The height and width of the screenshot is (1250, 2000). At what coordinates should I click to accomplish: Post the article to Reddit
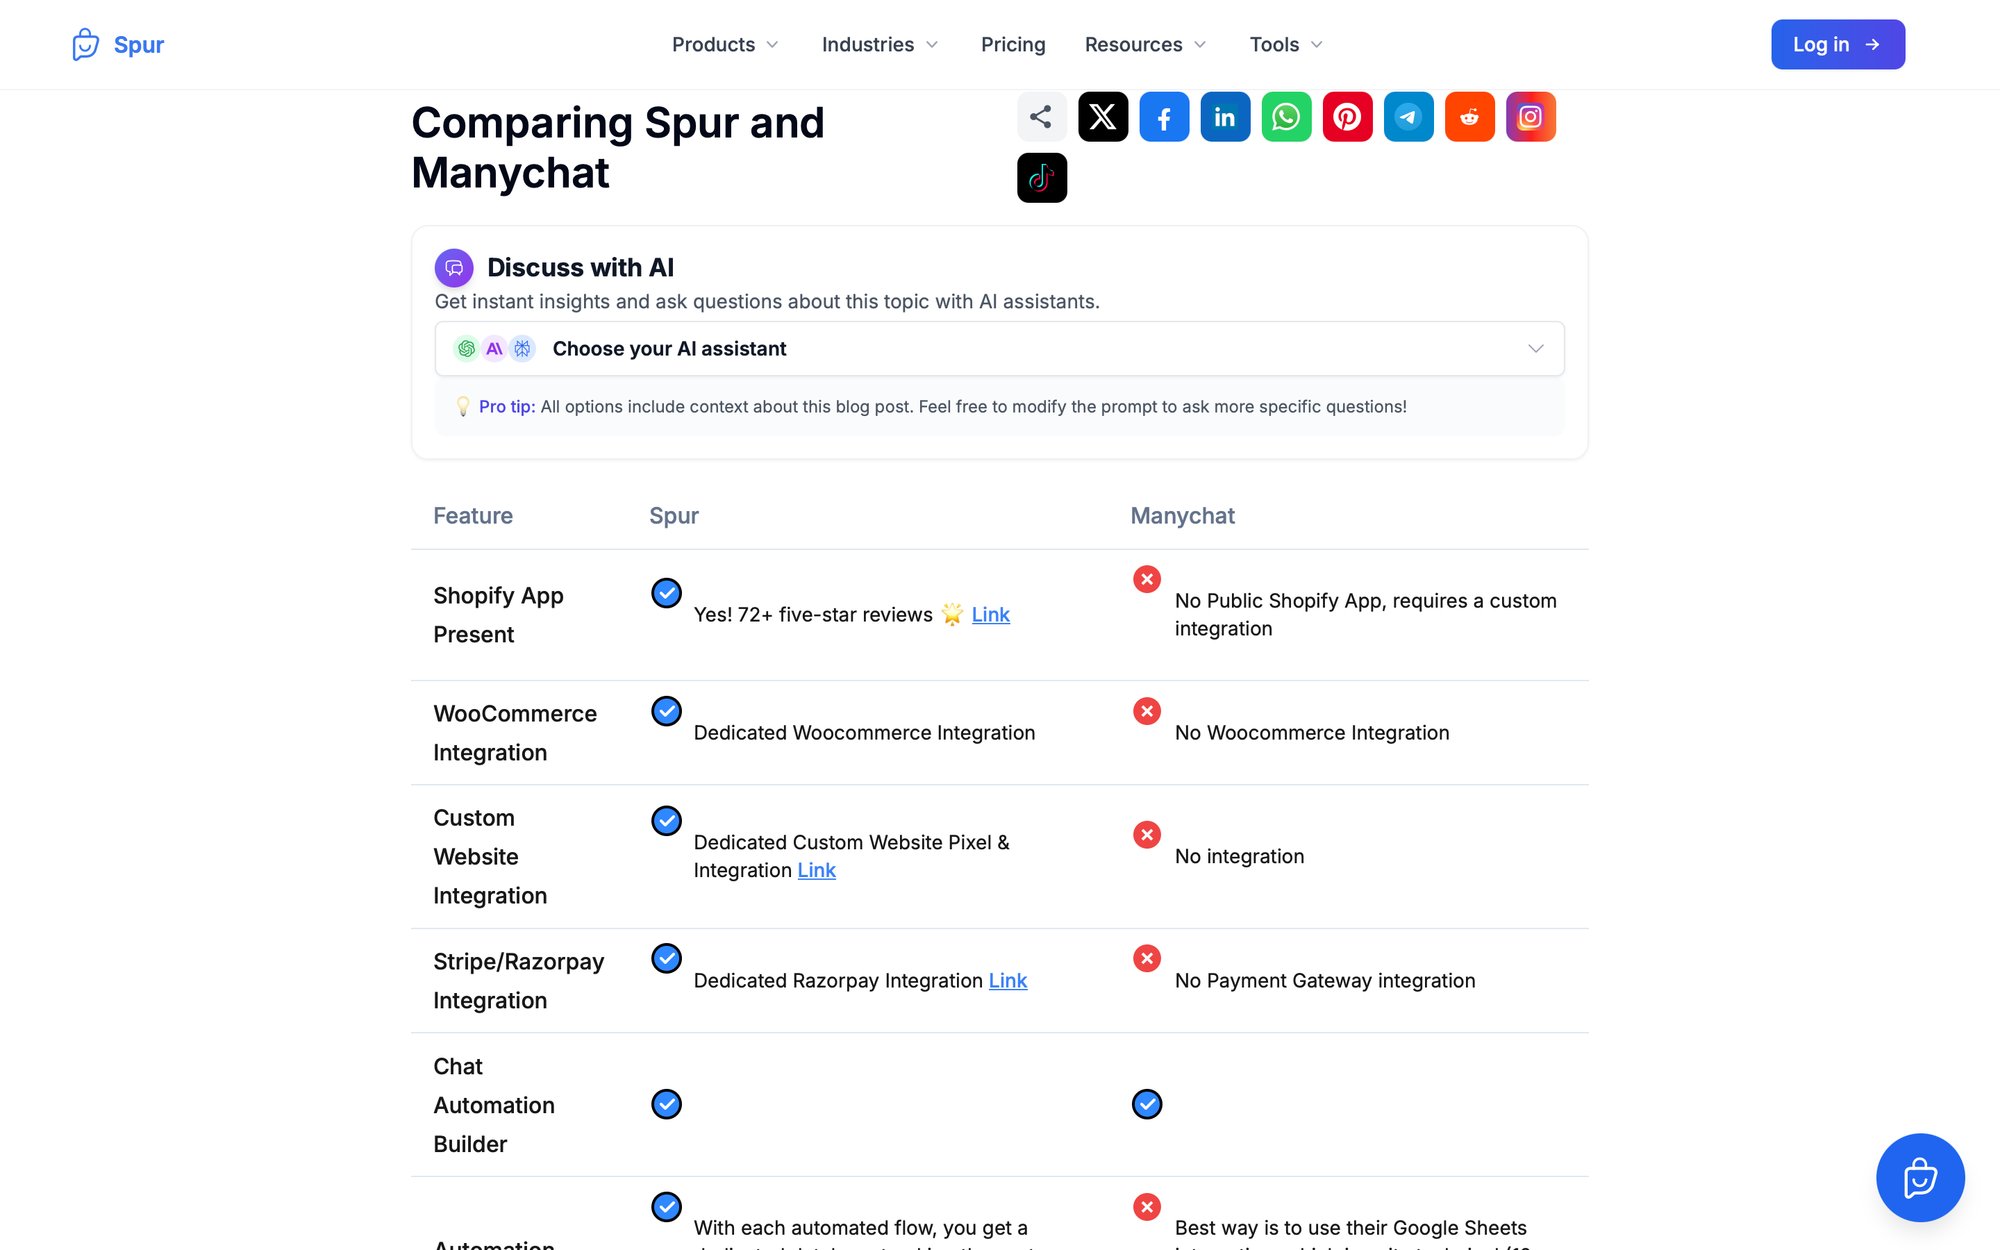[1469, 116]
